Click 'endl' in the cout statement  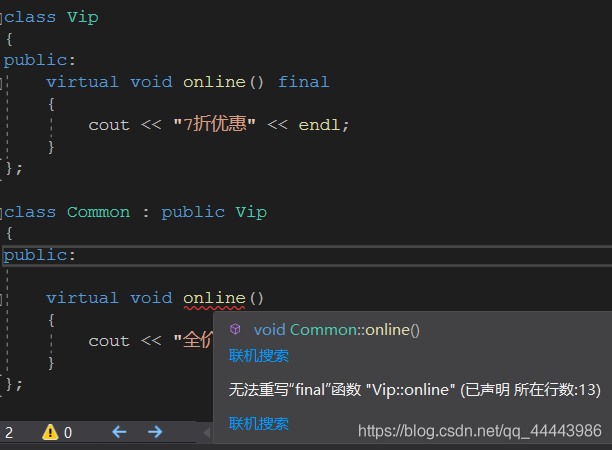pyautogui.click(x=319, y=125)
